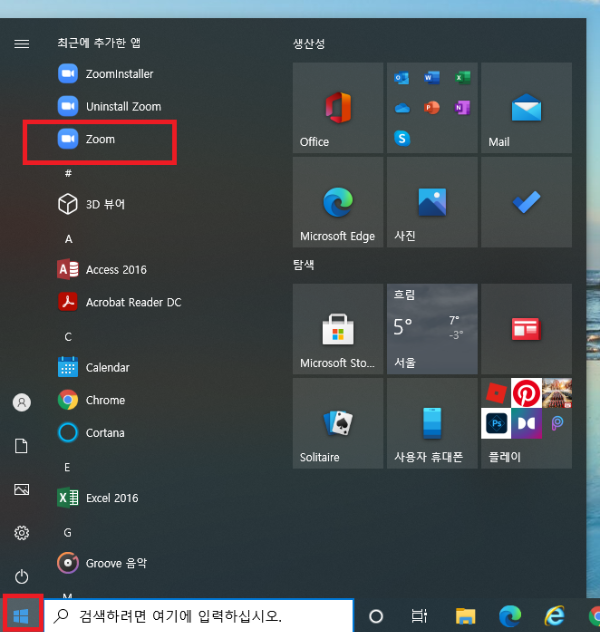Viewport: 600px width, 632px height.
Task: Open 3D 뷰어 app
Action: point(91,204)
